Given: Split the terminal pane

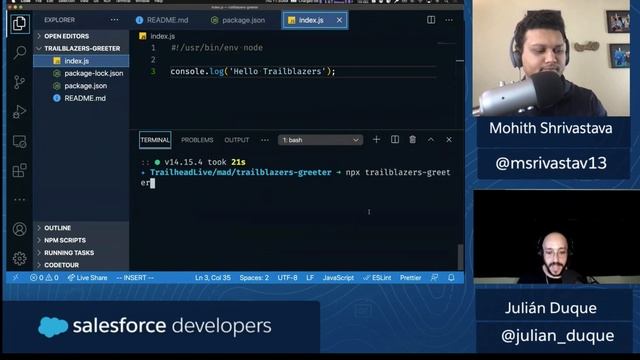Looking at the screenshot, I should pyautogui.click(x=395, y=140).
